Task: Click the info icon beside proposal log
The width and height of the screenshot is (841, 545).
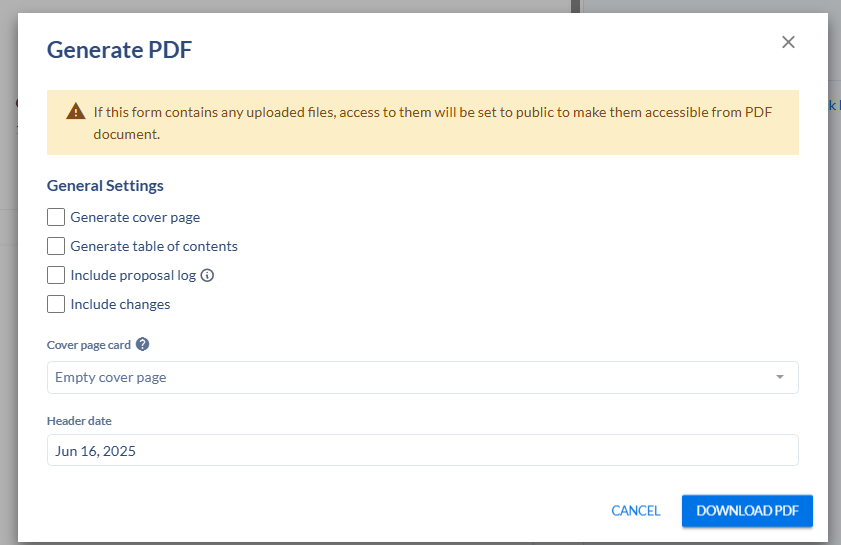Action: point(208,275)
